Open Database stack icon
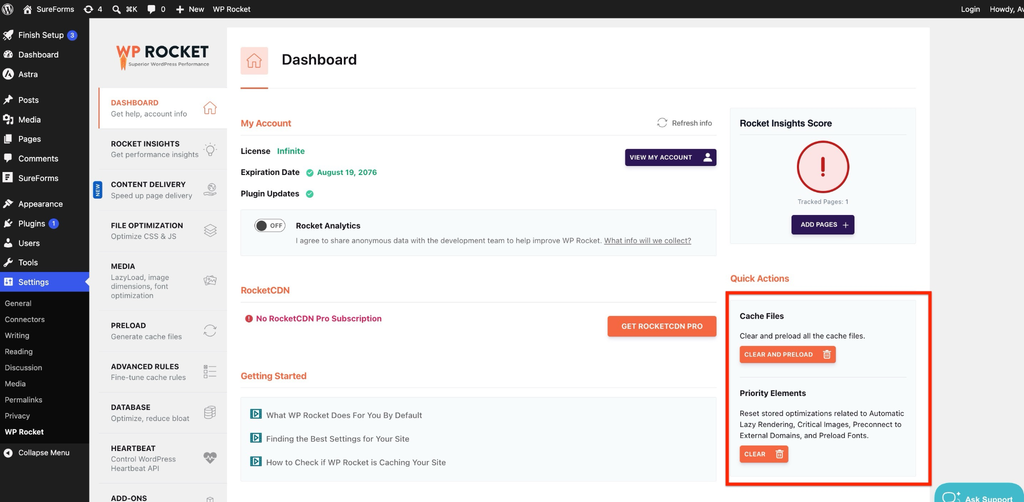Screen dimensions: 1024x502 pos(210,413)
